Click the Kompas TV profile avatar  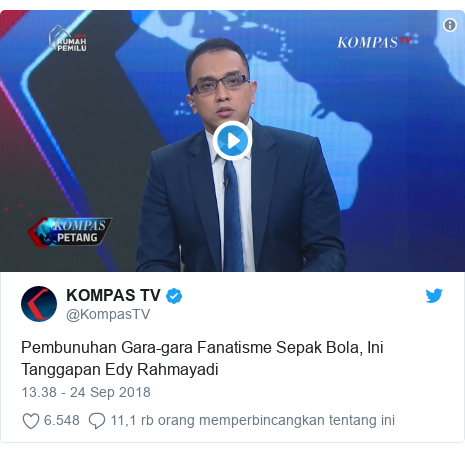[39, 304]
